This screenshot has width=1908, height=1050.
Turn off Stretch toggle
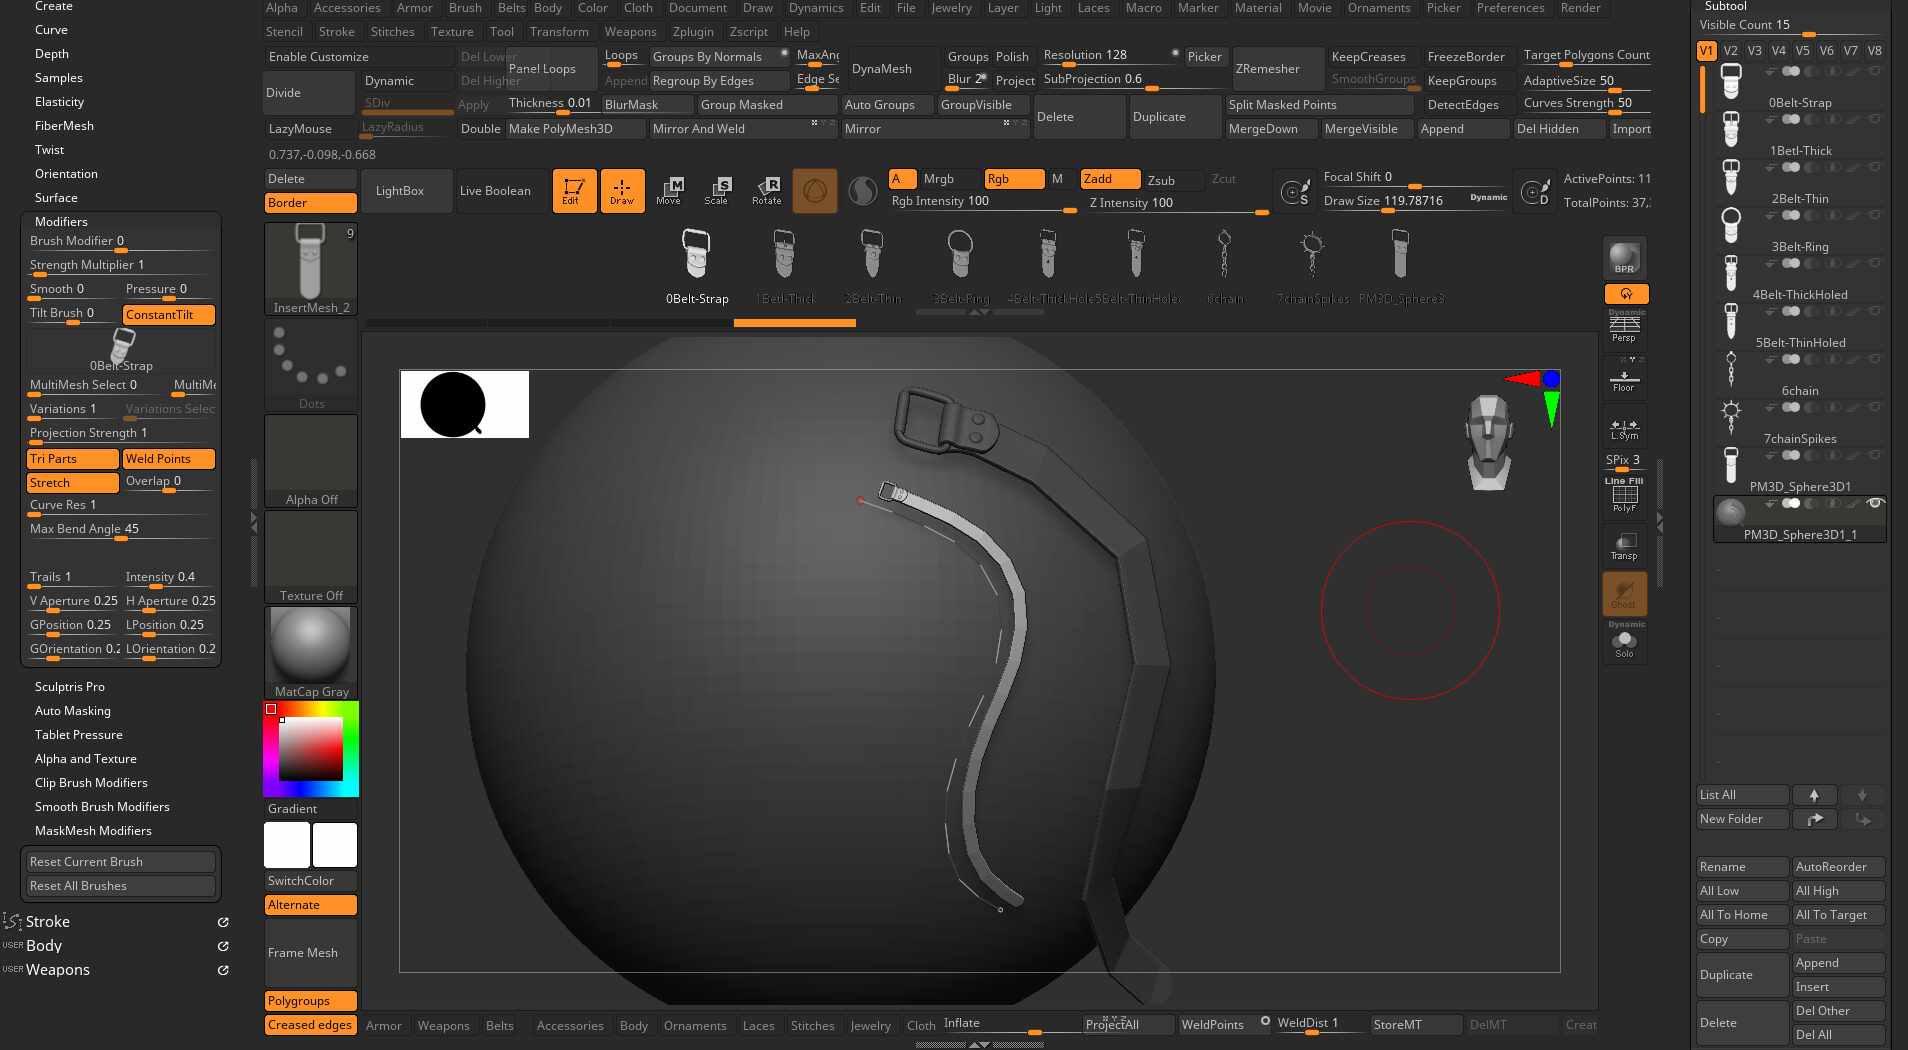[x=72, y=483]
